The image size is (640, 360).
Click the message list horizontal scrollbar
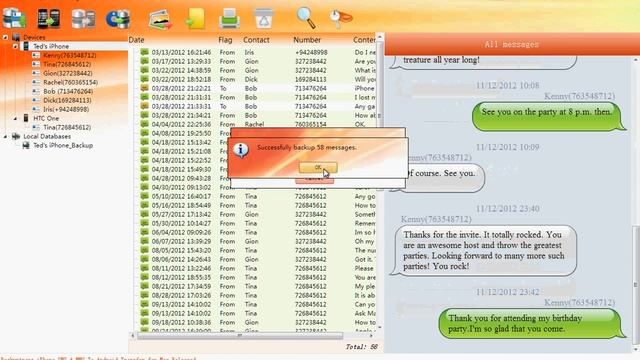pyautogui.click(x=240, y=336)
